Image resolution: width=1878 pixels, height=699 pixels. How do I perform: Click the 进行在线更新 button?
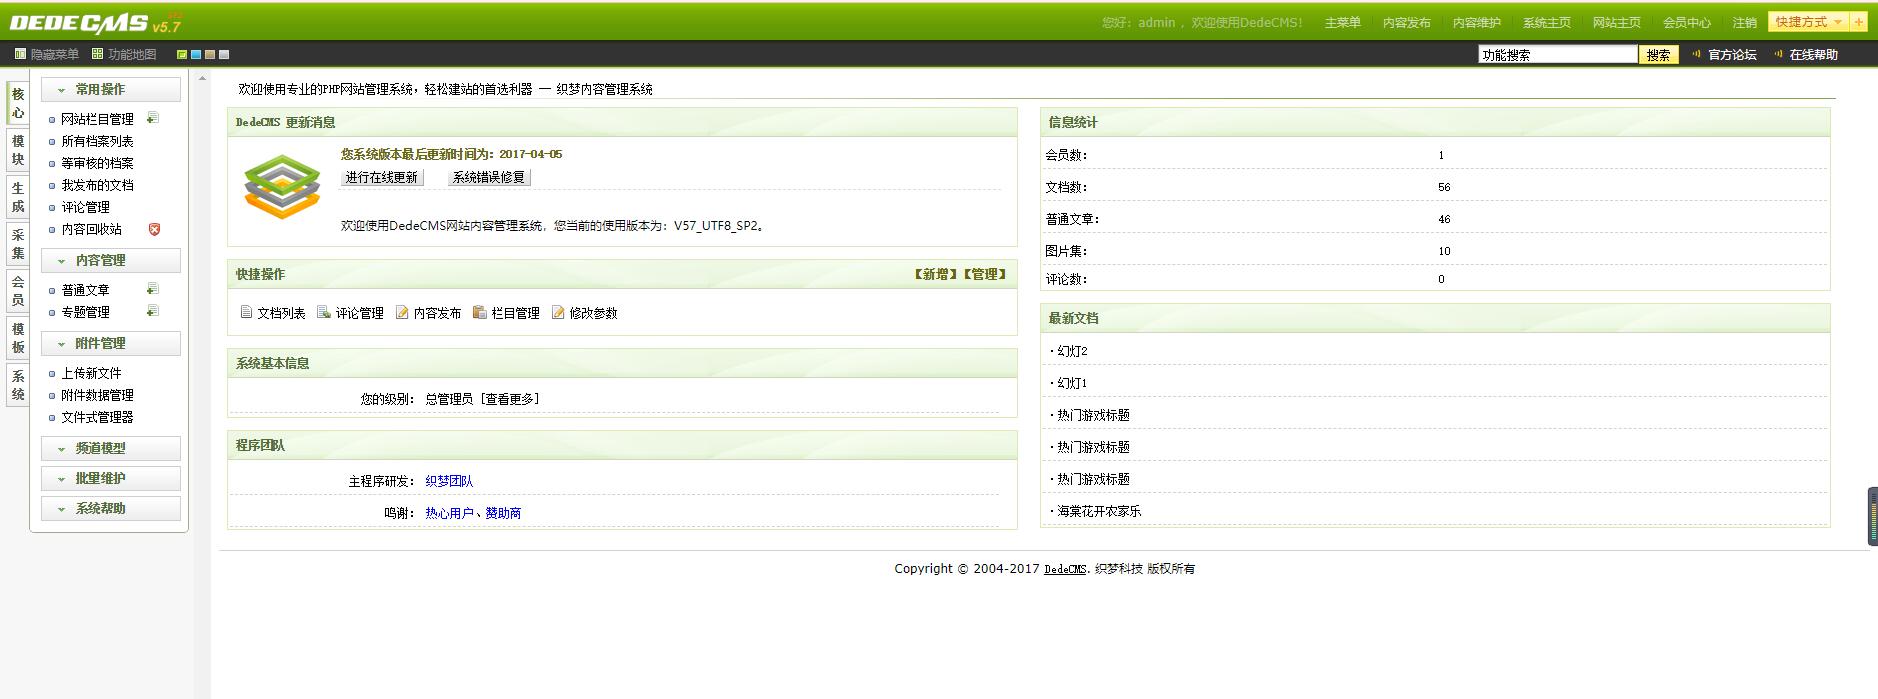click(382, 177)
